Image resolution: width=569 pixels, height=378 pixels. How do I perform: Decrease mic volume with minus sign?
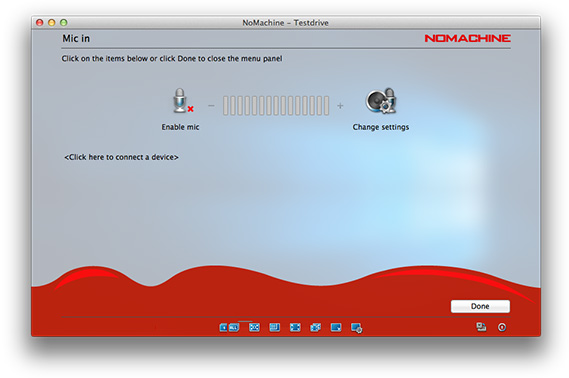[211, 106]
